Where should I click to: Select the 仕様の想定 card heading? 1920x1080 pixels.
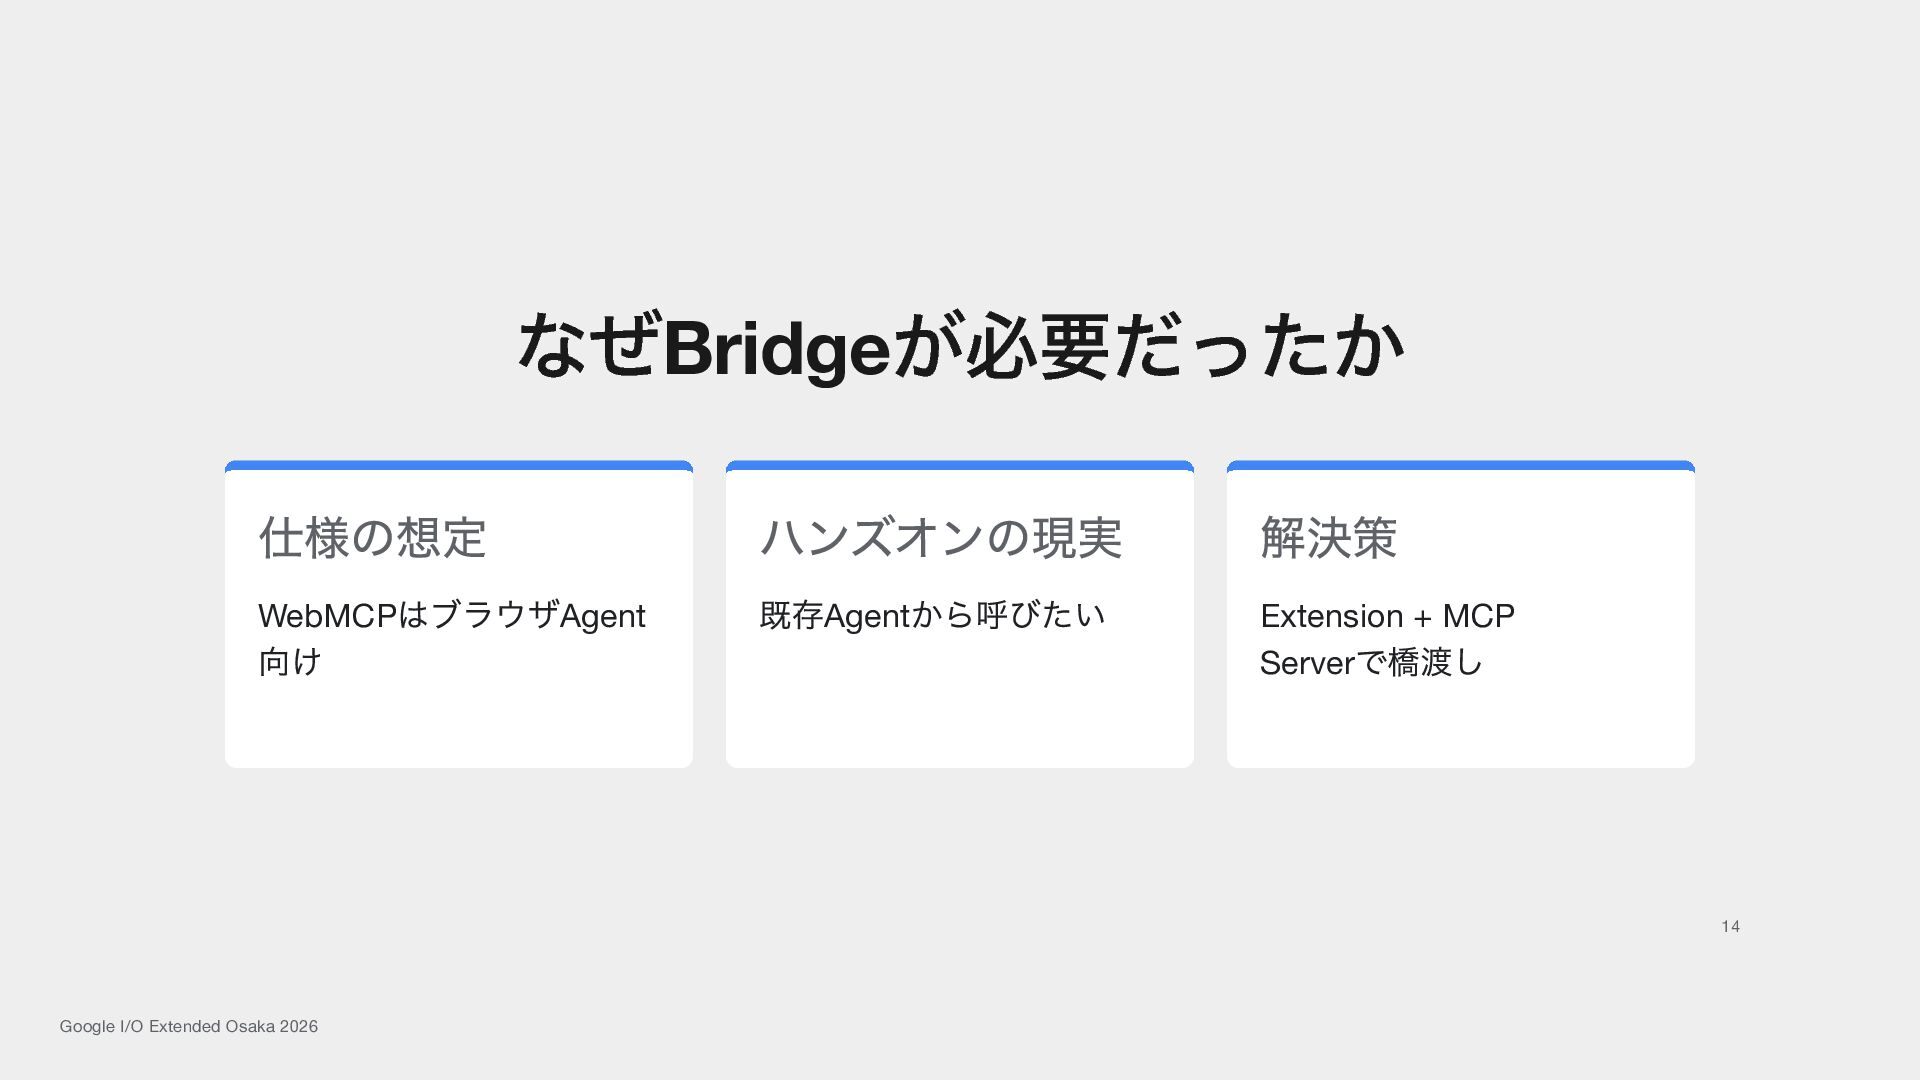coord(372,537)
